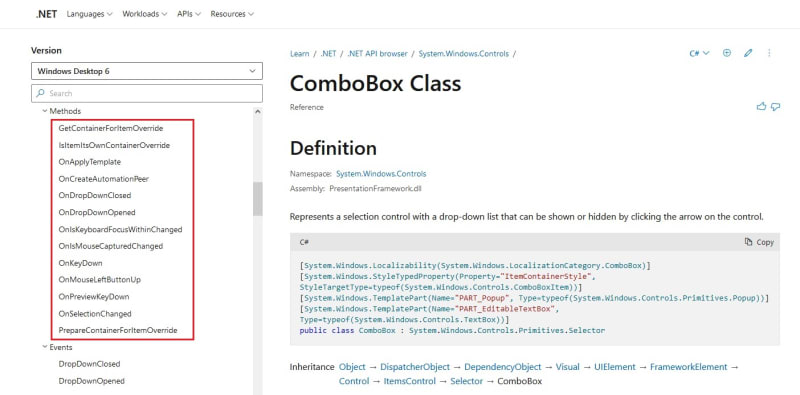Select OnIsMouseCapturedChanged method
The height and width of the screenshot is (395, 800).
111,246
